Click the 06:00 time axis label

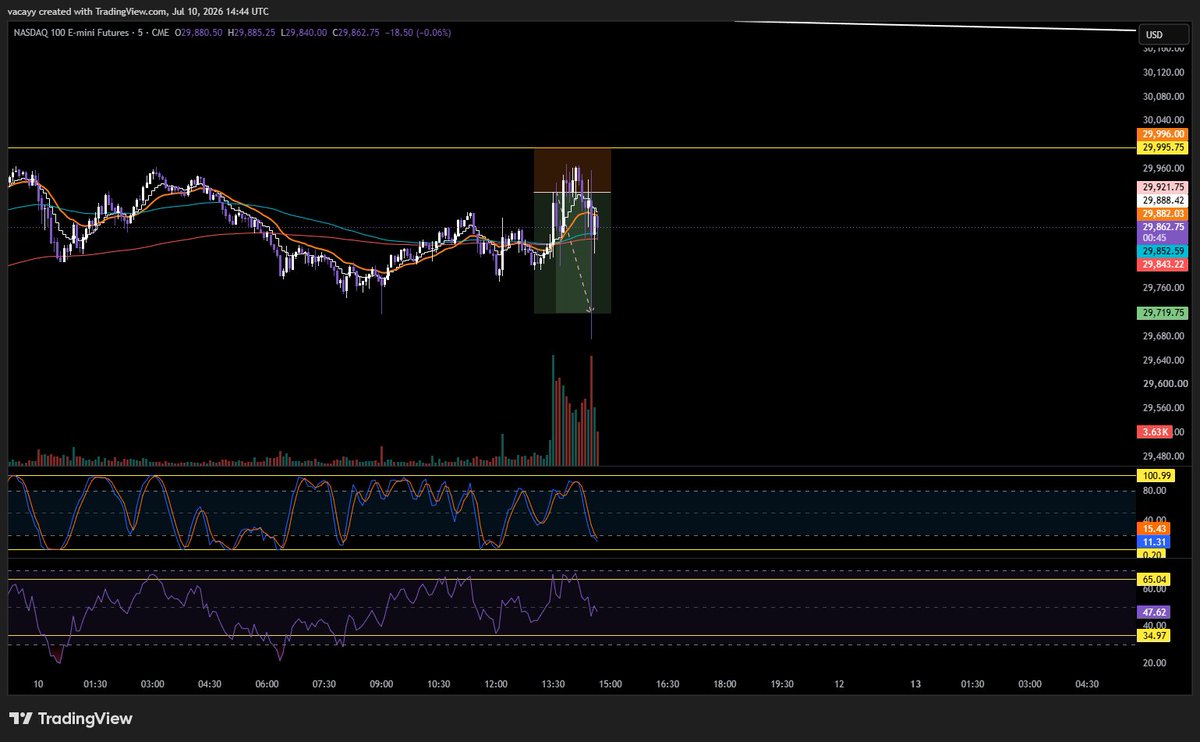pyautogui.click(x=267, y=684)
